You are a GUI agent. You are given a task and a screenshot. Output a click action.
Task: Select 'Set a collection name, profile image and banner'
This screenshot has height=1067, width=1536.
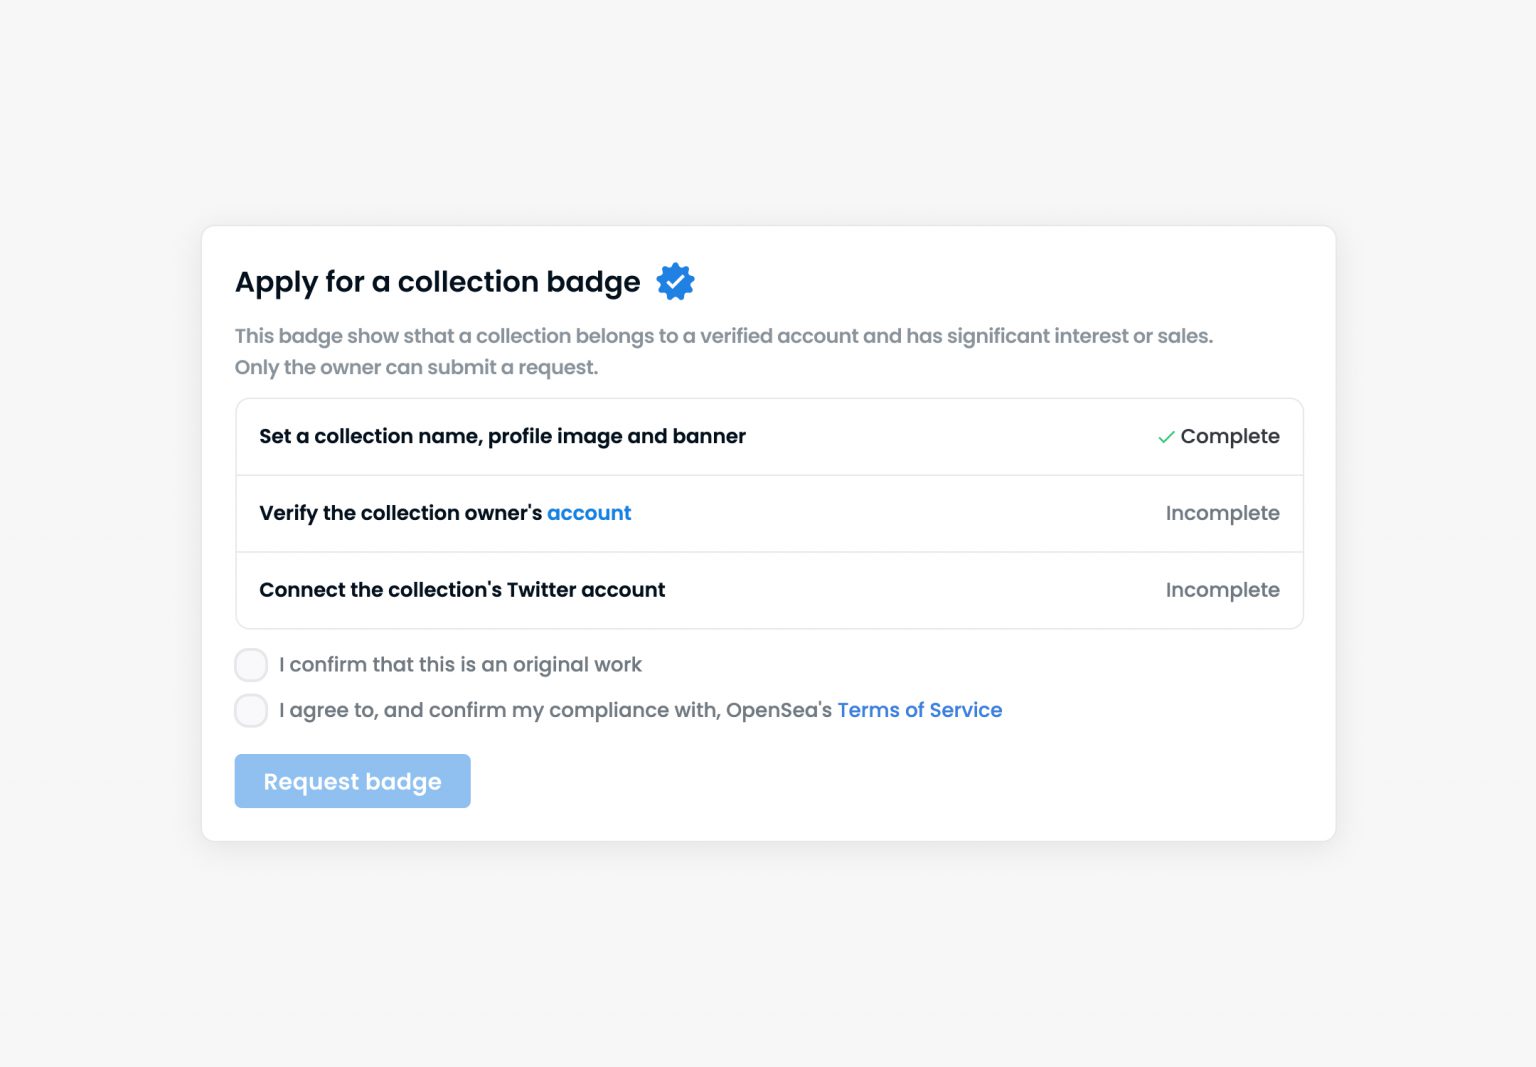click(502, 436)
